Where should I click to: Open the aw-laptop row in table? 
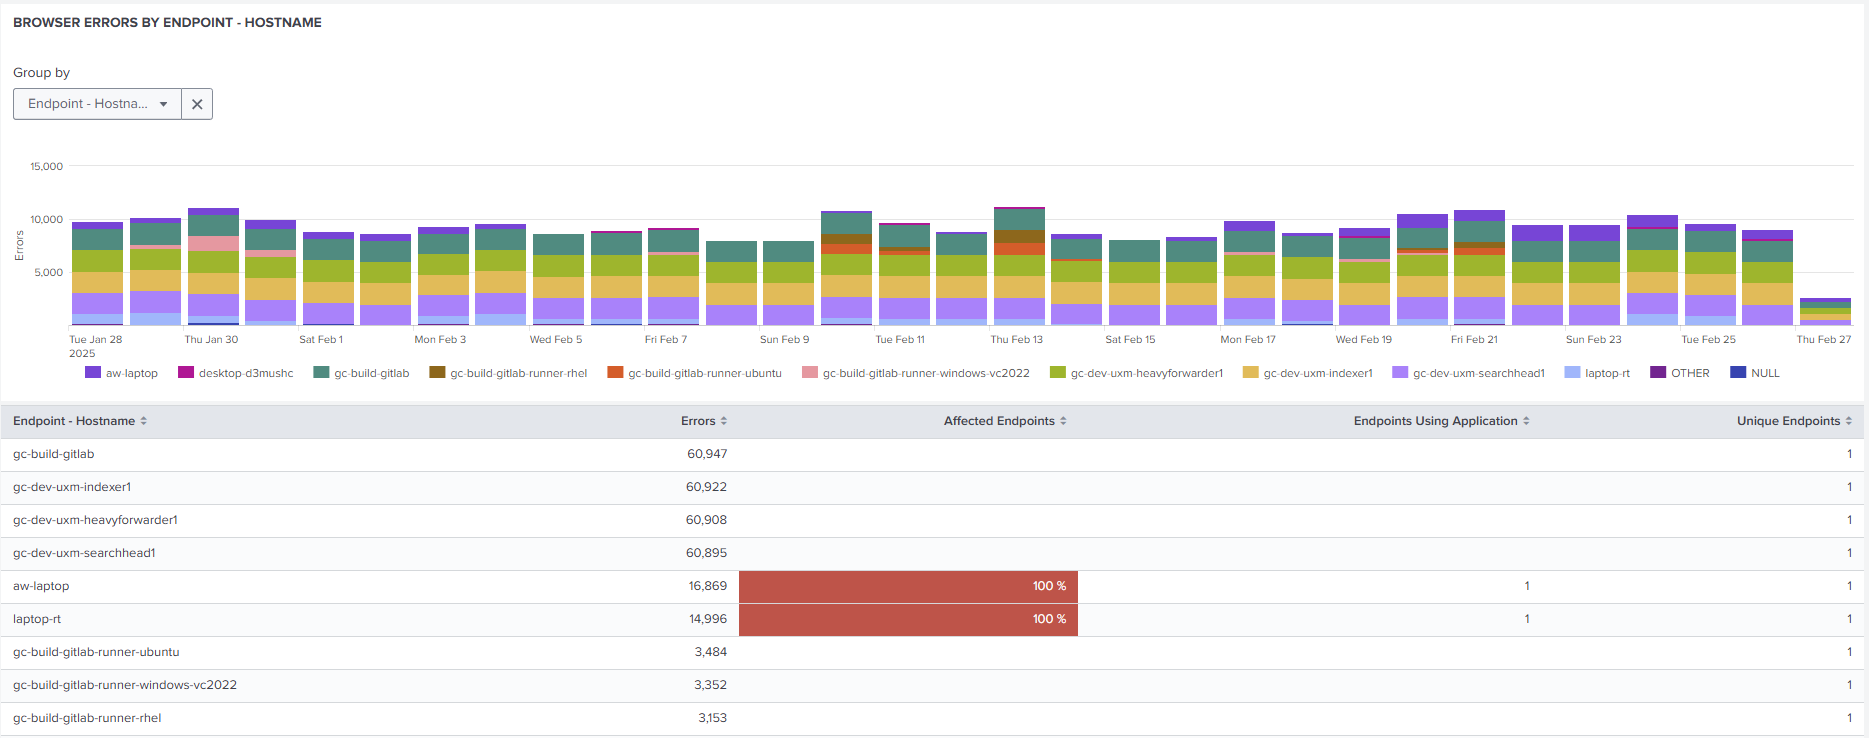click(41, 586)
